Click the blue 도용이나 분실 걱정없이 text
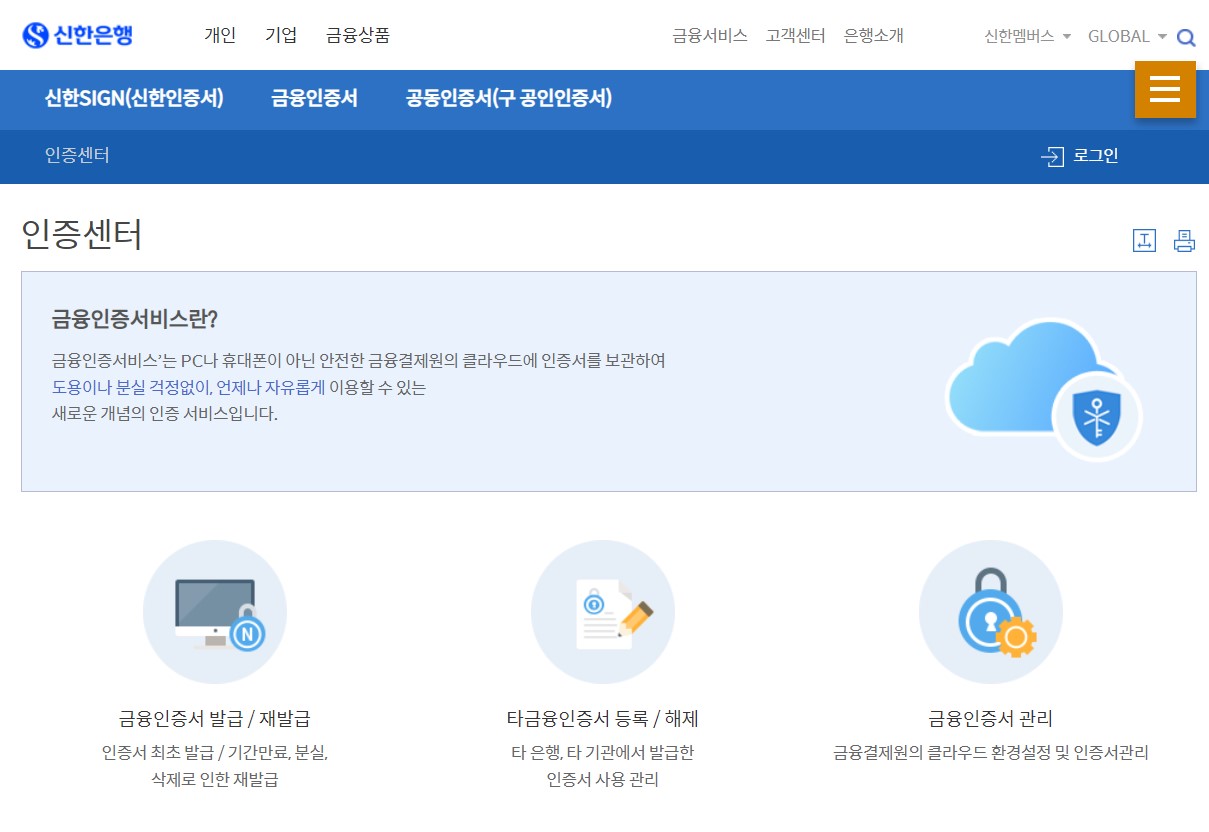The image size is (1209, 832). click(240, 387)
